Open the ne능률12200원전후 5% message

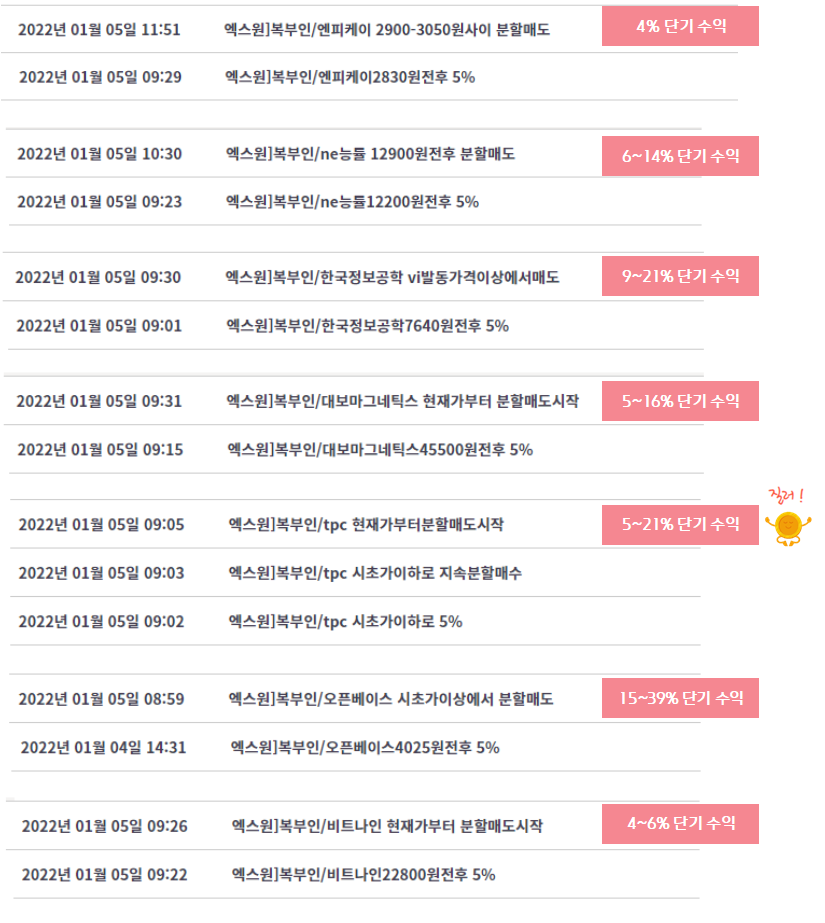point(352,202)
